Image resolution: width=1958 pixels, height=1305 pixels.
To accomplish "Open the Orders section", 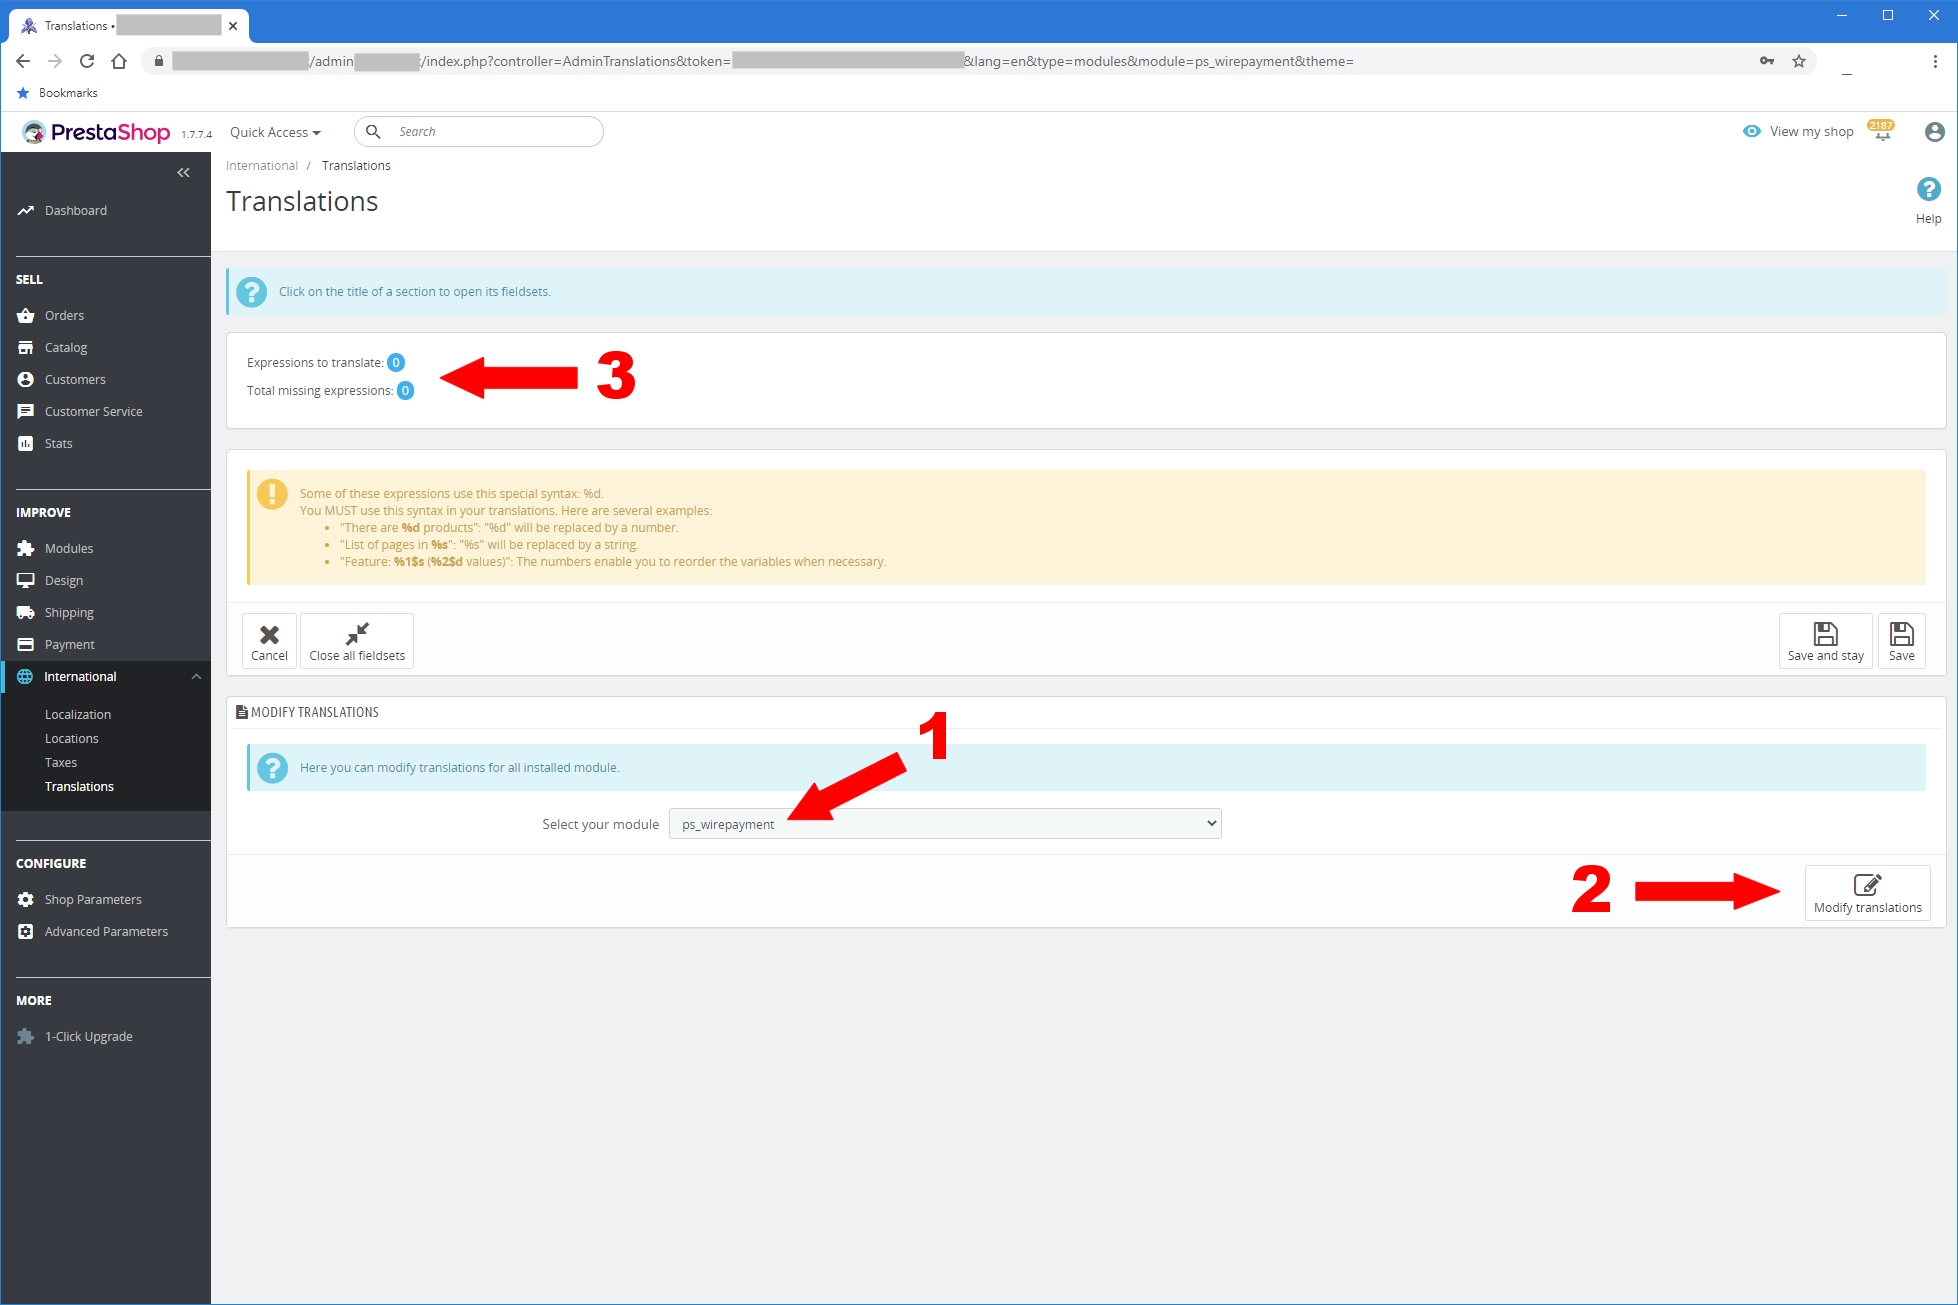I will coord(64,315).
